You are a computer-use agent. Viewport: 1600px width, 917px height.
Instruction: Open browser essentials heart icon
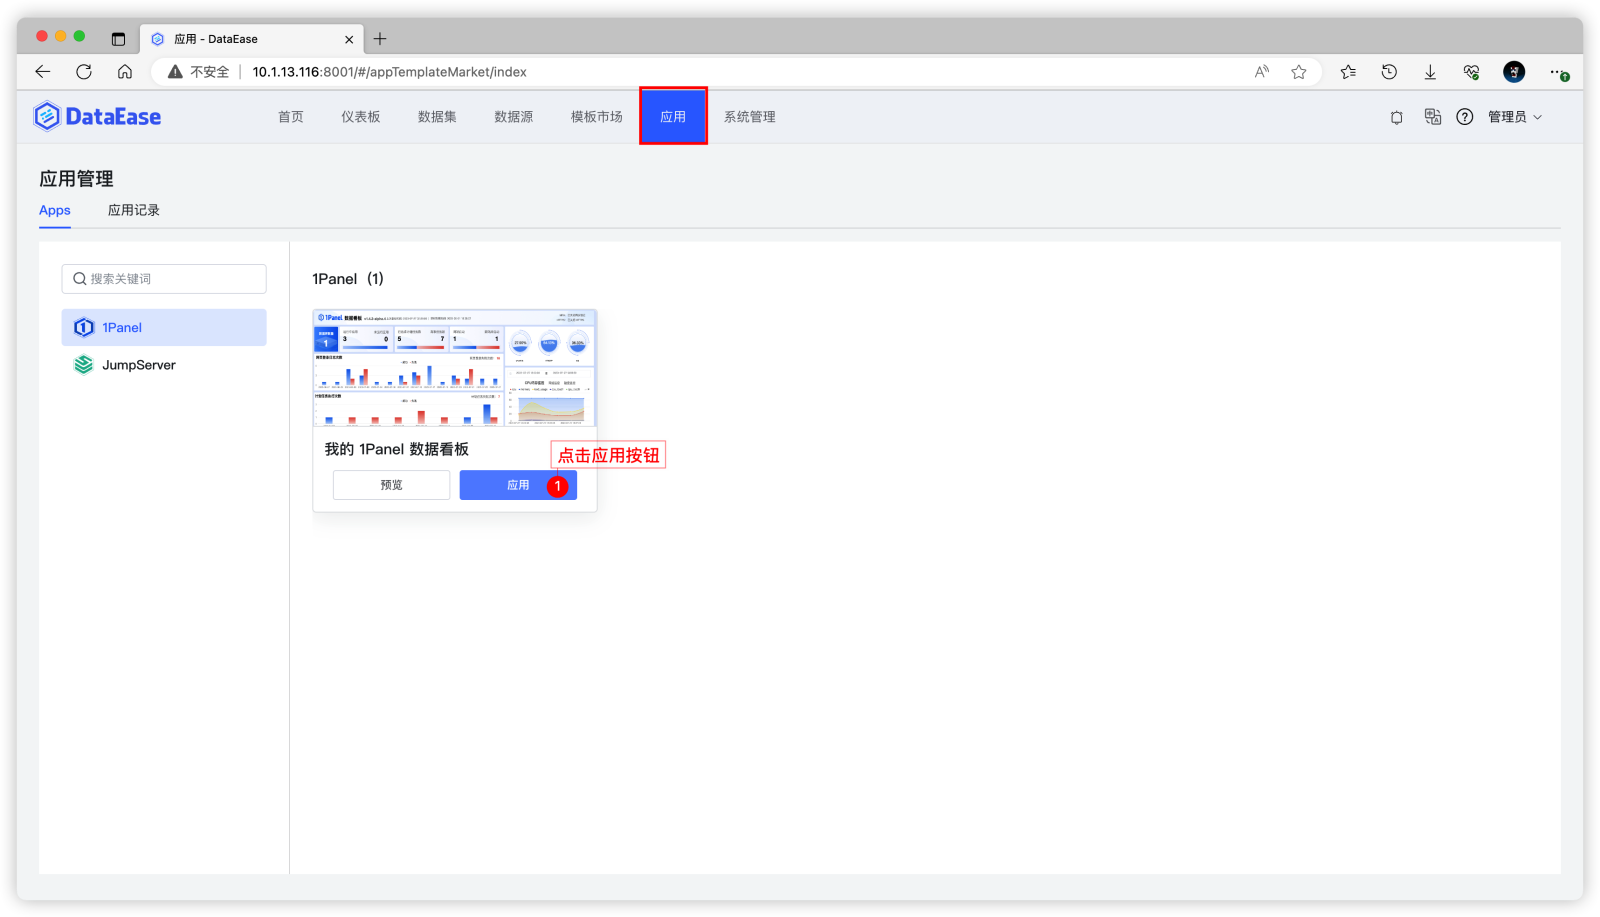point(1471,72)
